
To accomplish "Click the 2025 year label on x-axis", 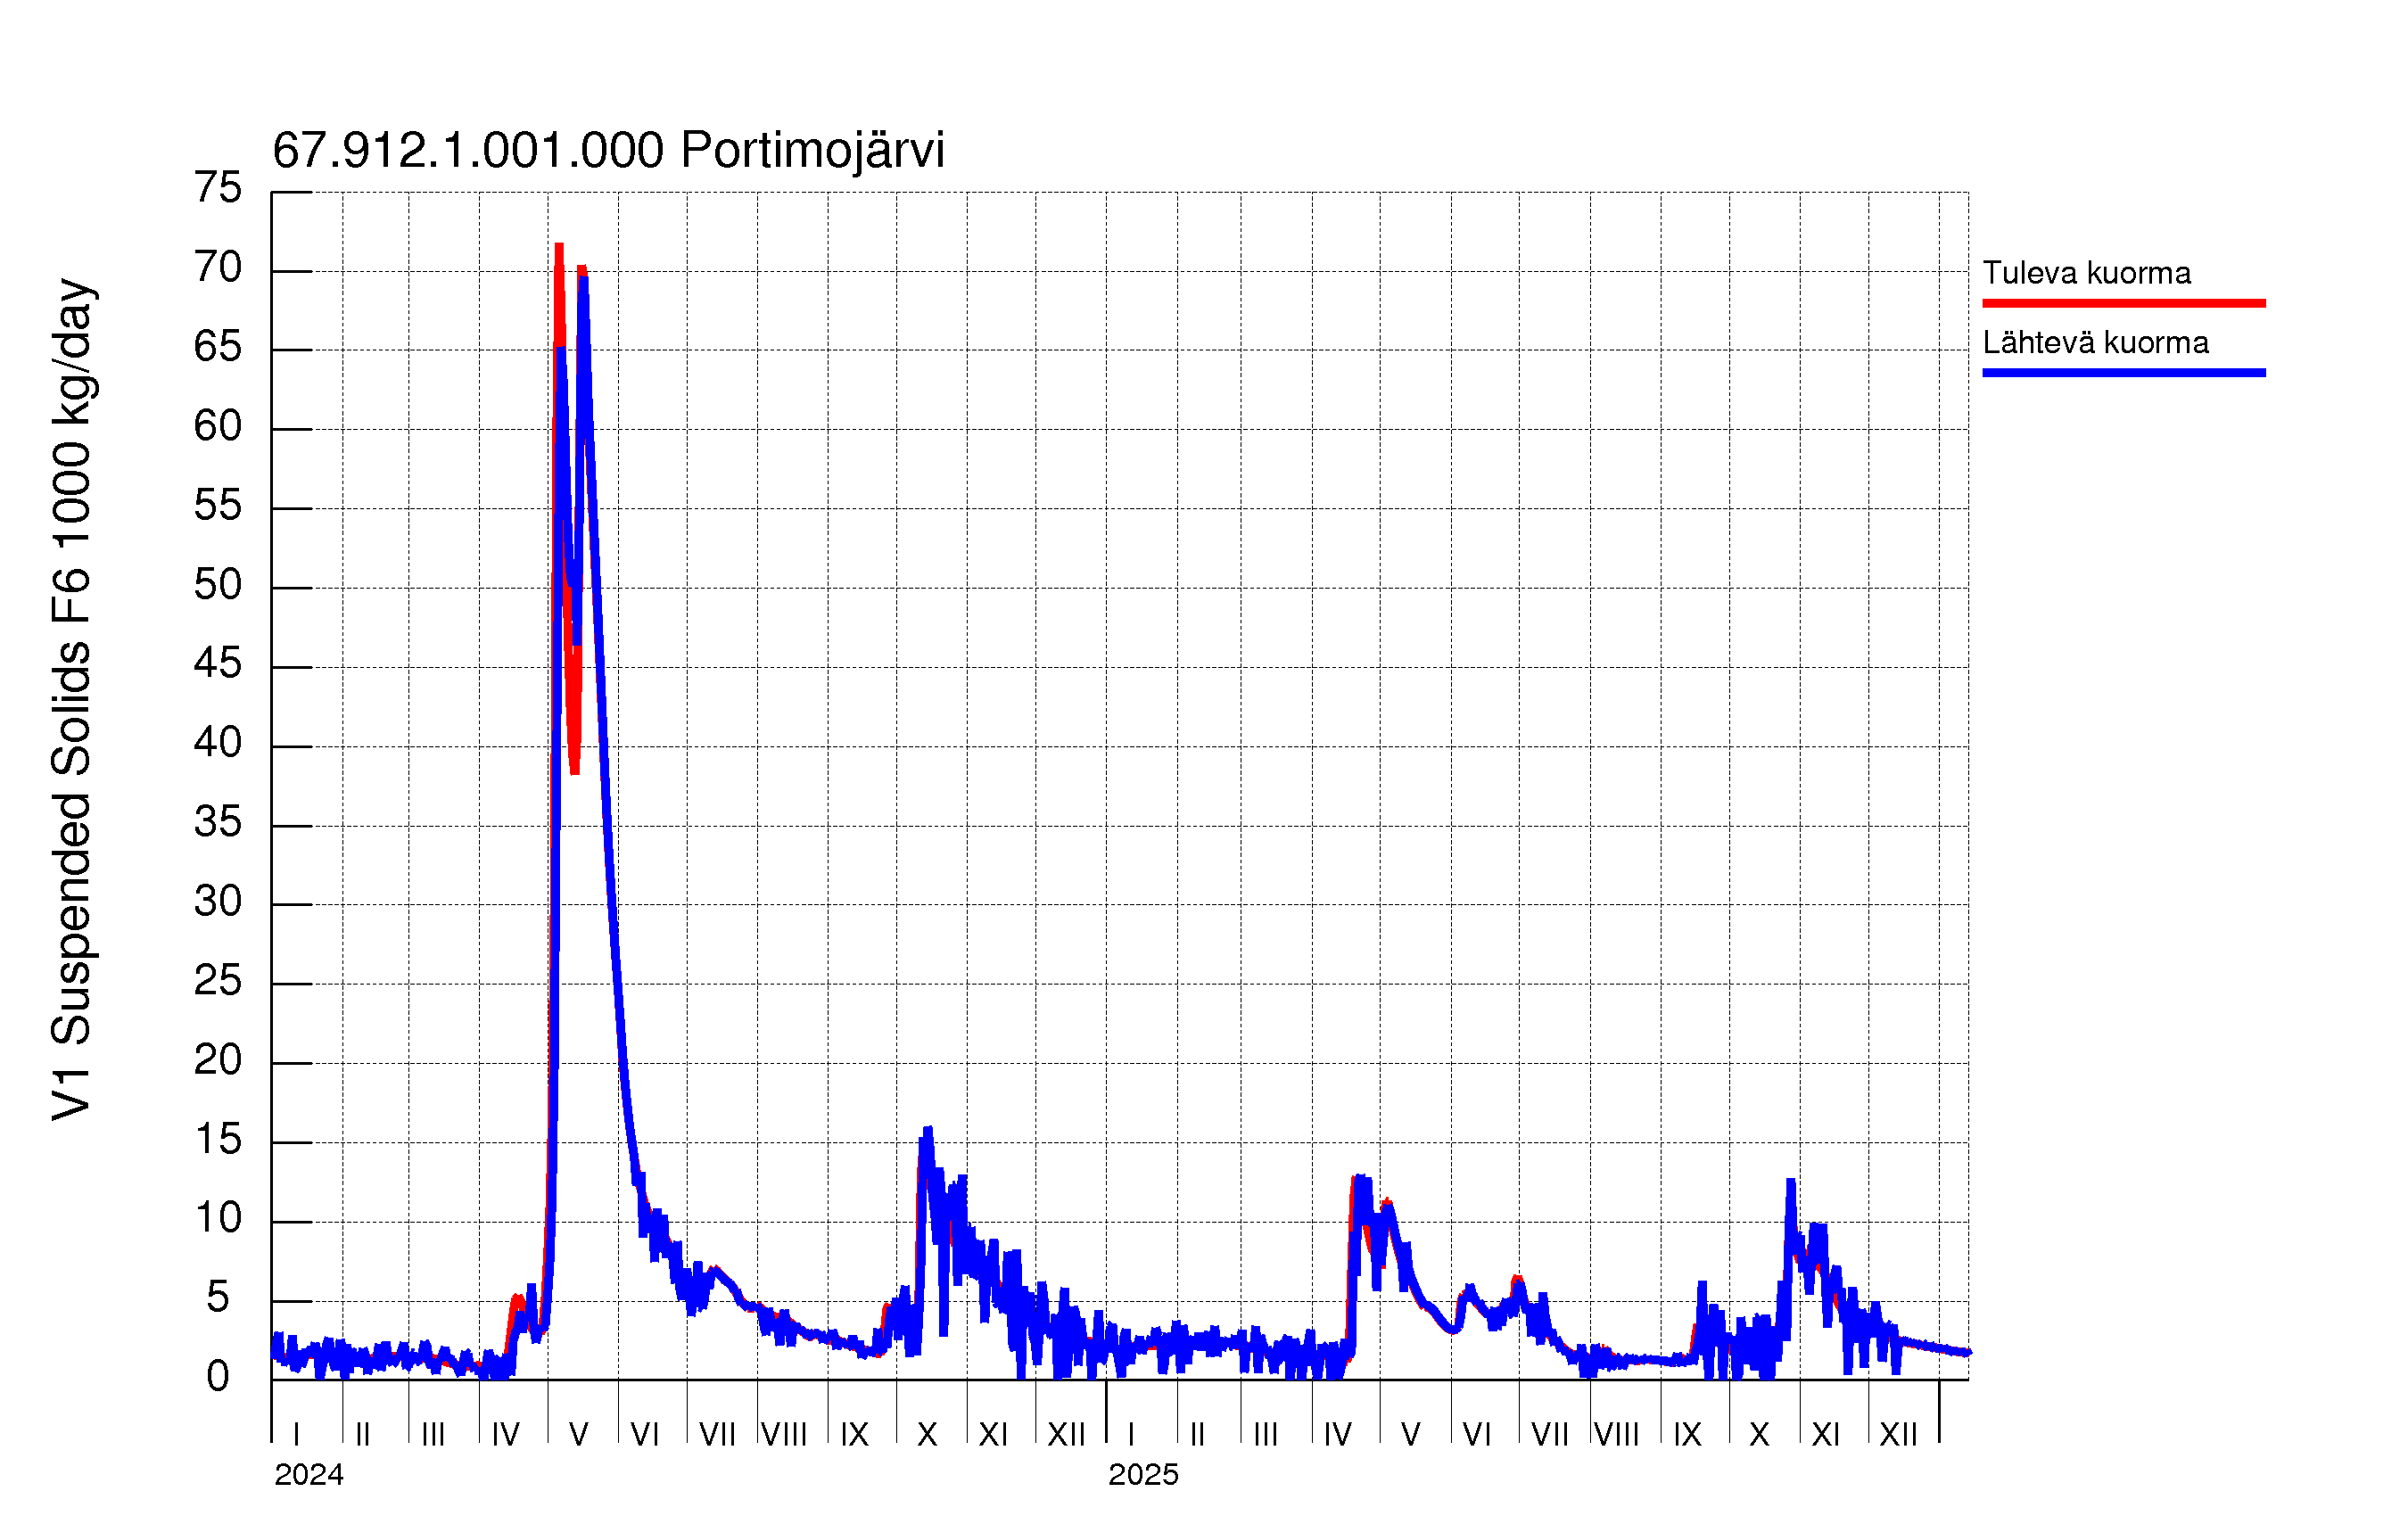I will coord(1143,1475).
